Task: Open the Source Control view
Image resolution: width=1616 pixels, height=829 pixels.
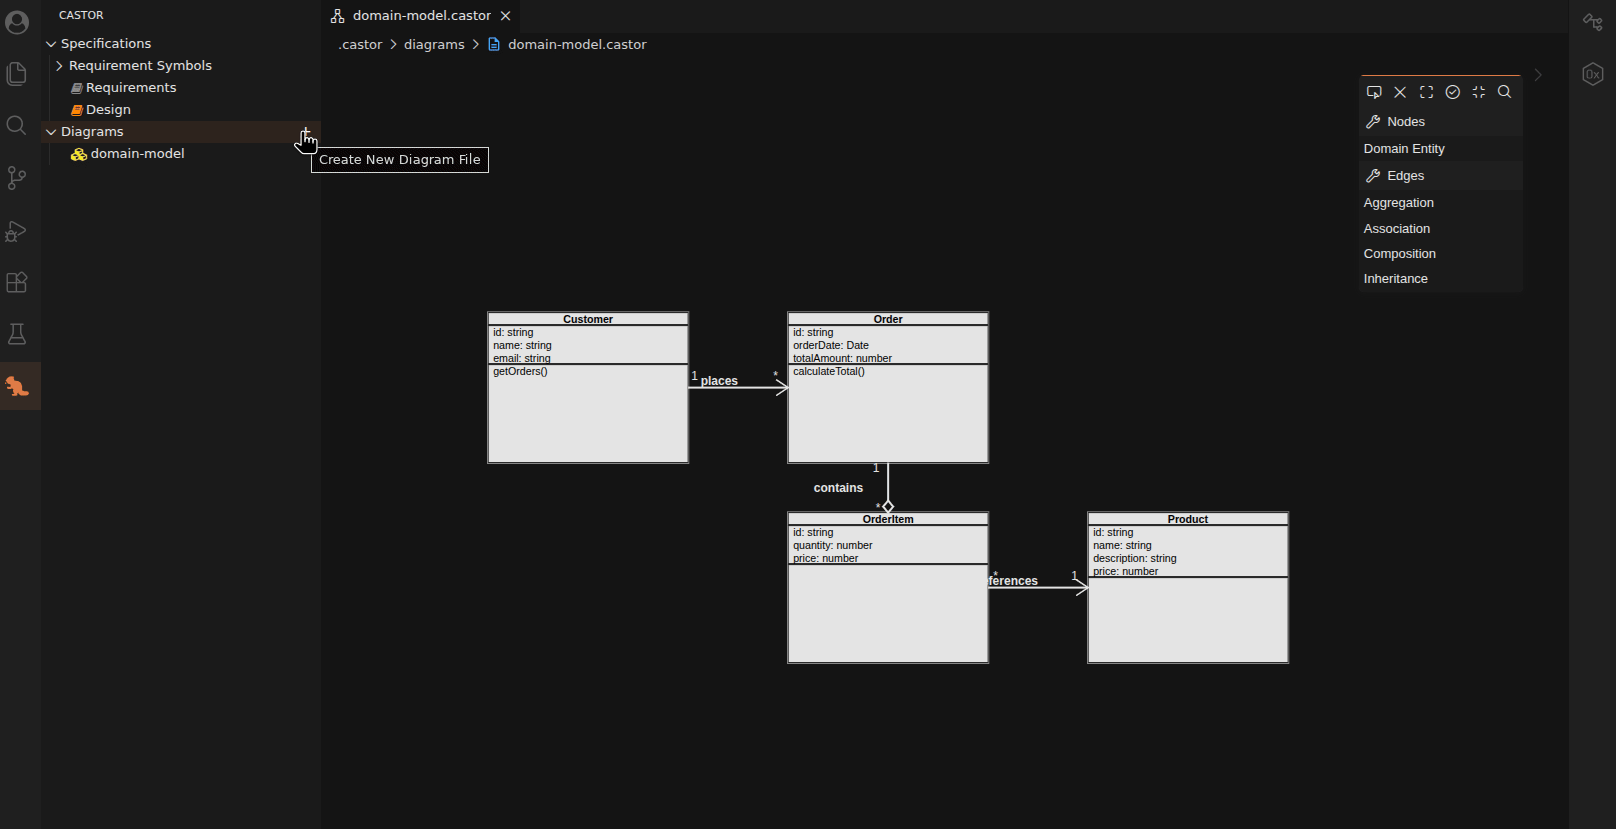Action: click(x=16, y=177)
